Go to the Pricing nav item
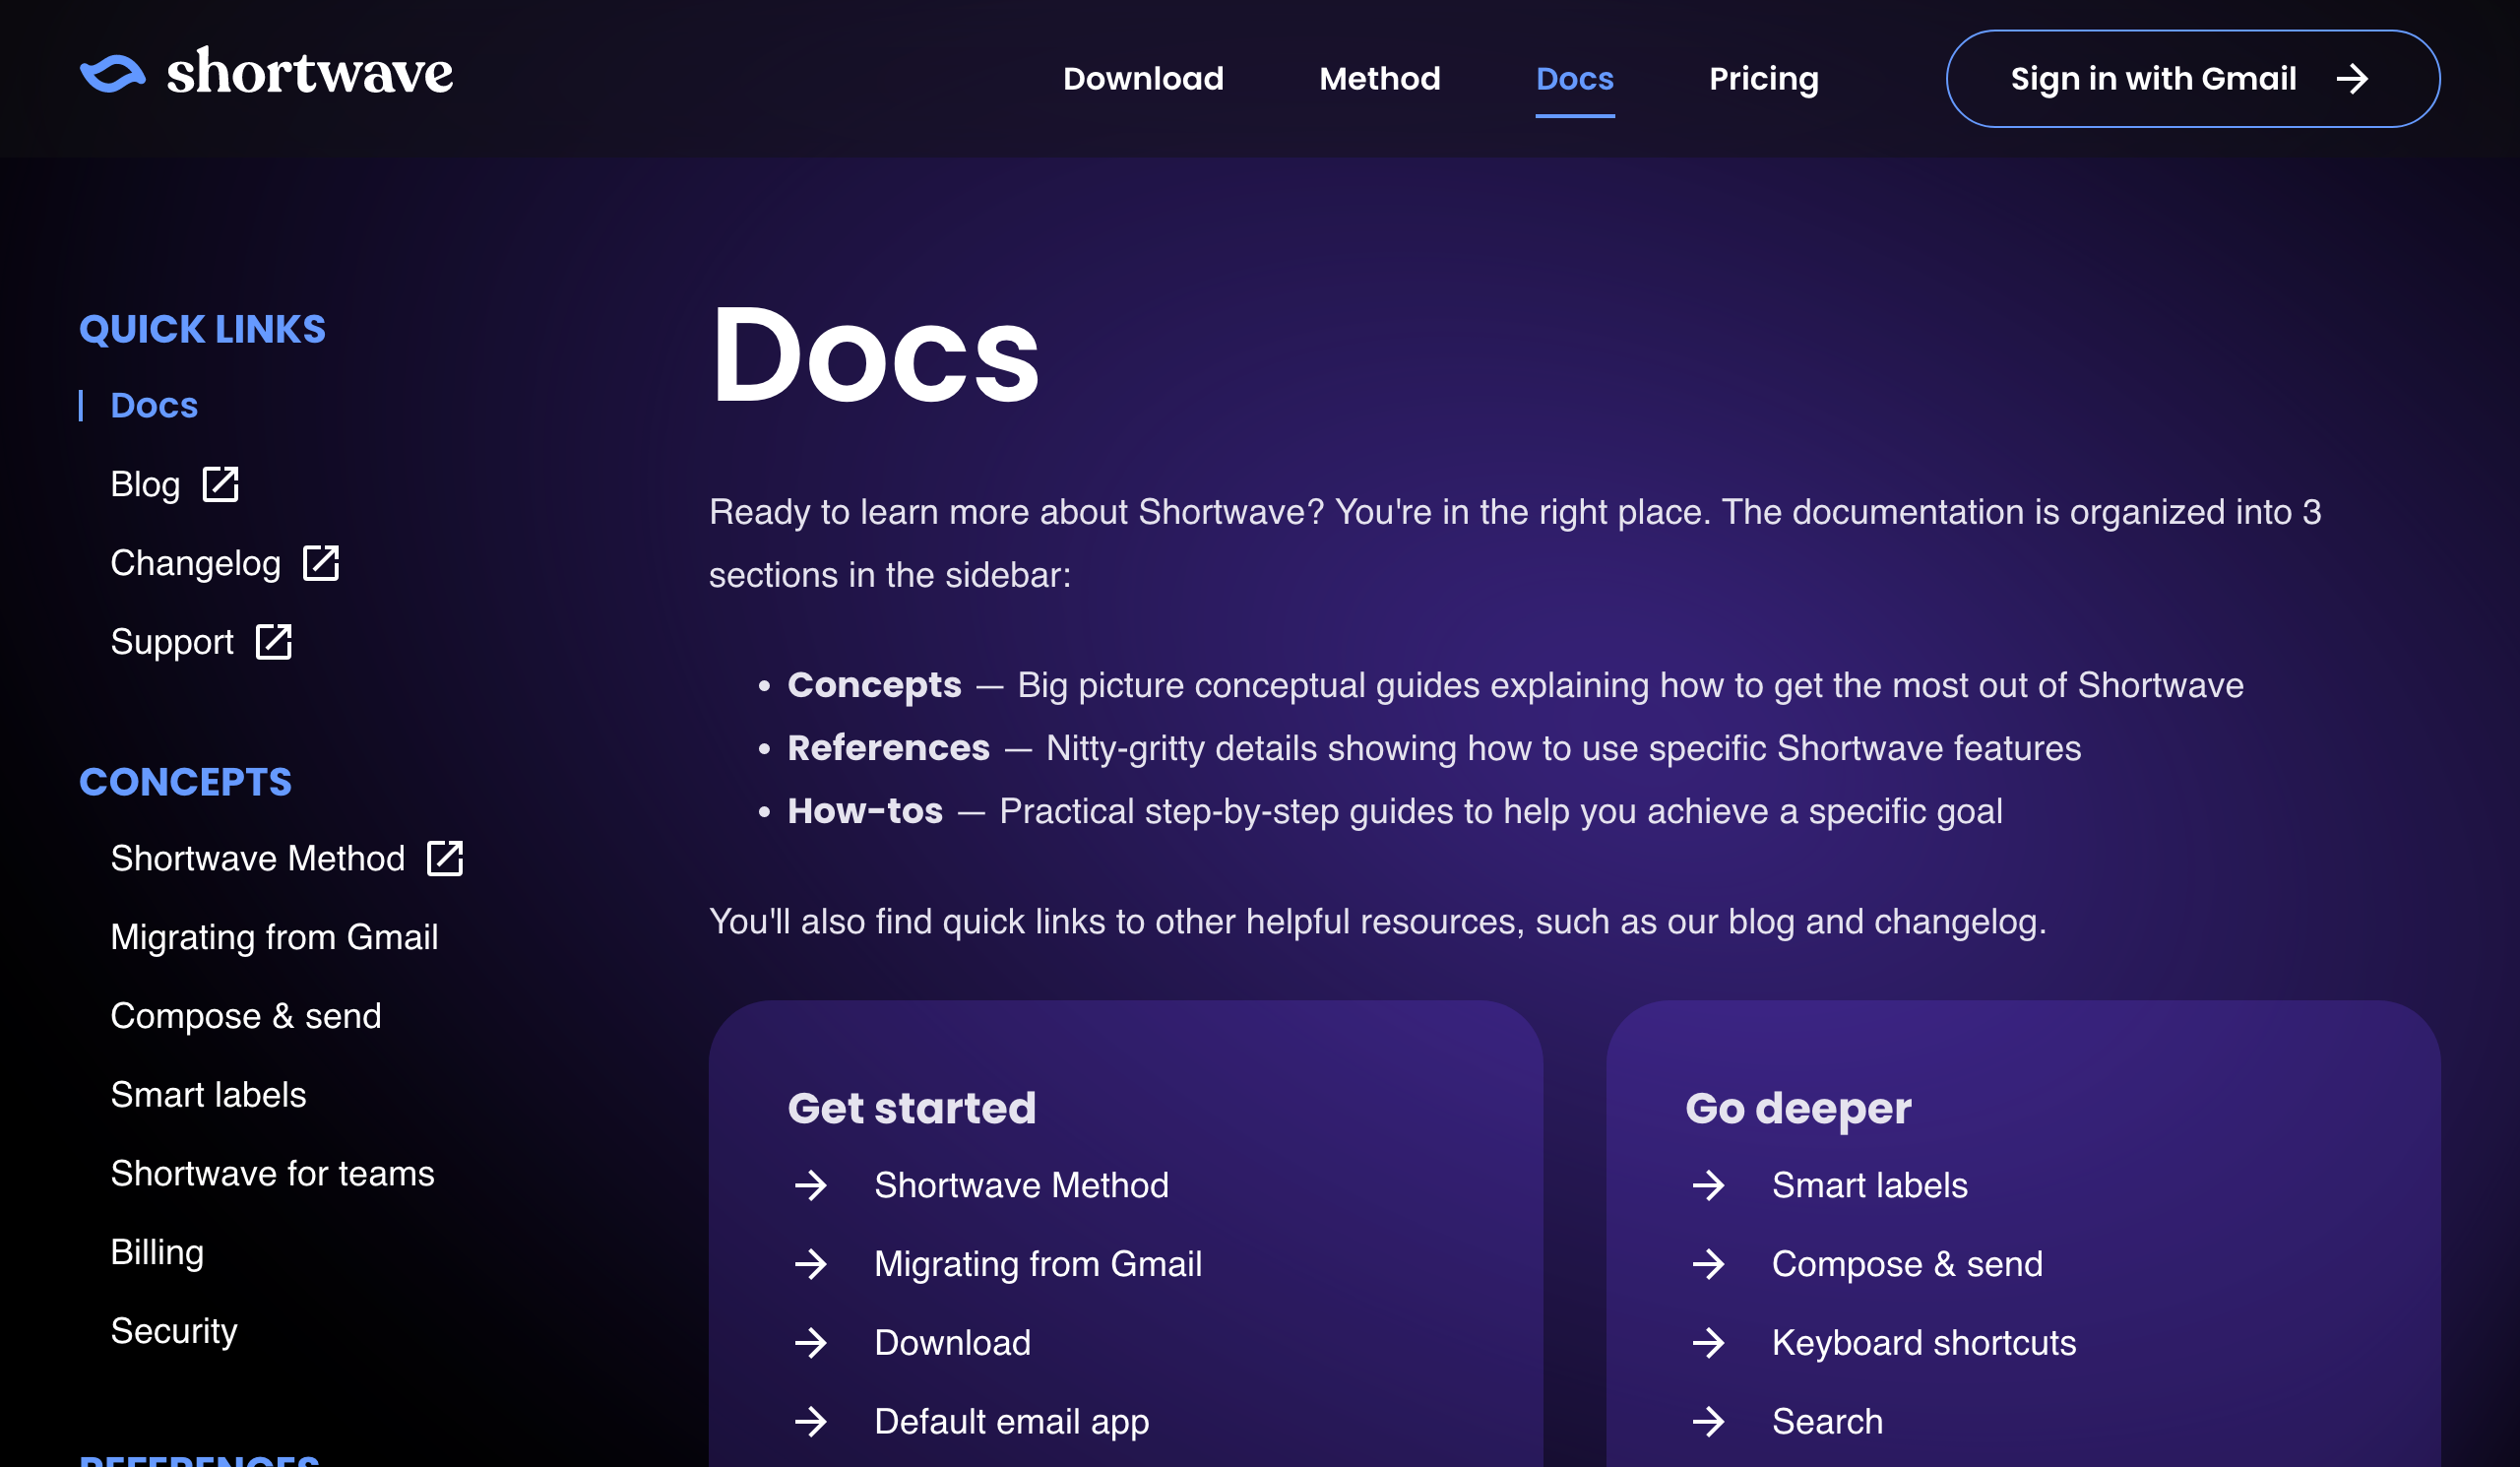Viewport: 2520px width, 1467px height. coord(1764,78)
